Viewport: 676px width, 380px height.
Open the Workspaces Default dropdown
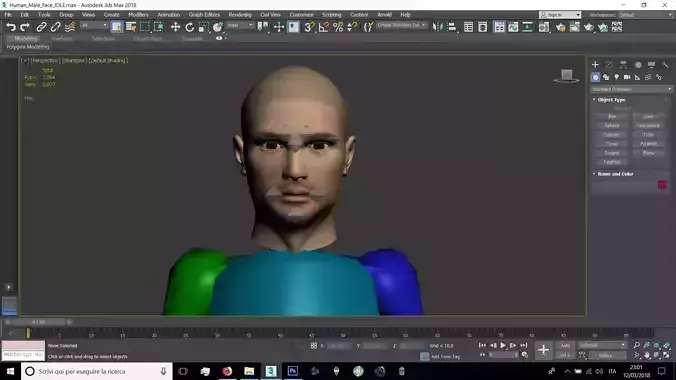click(645, 15)
